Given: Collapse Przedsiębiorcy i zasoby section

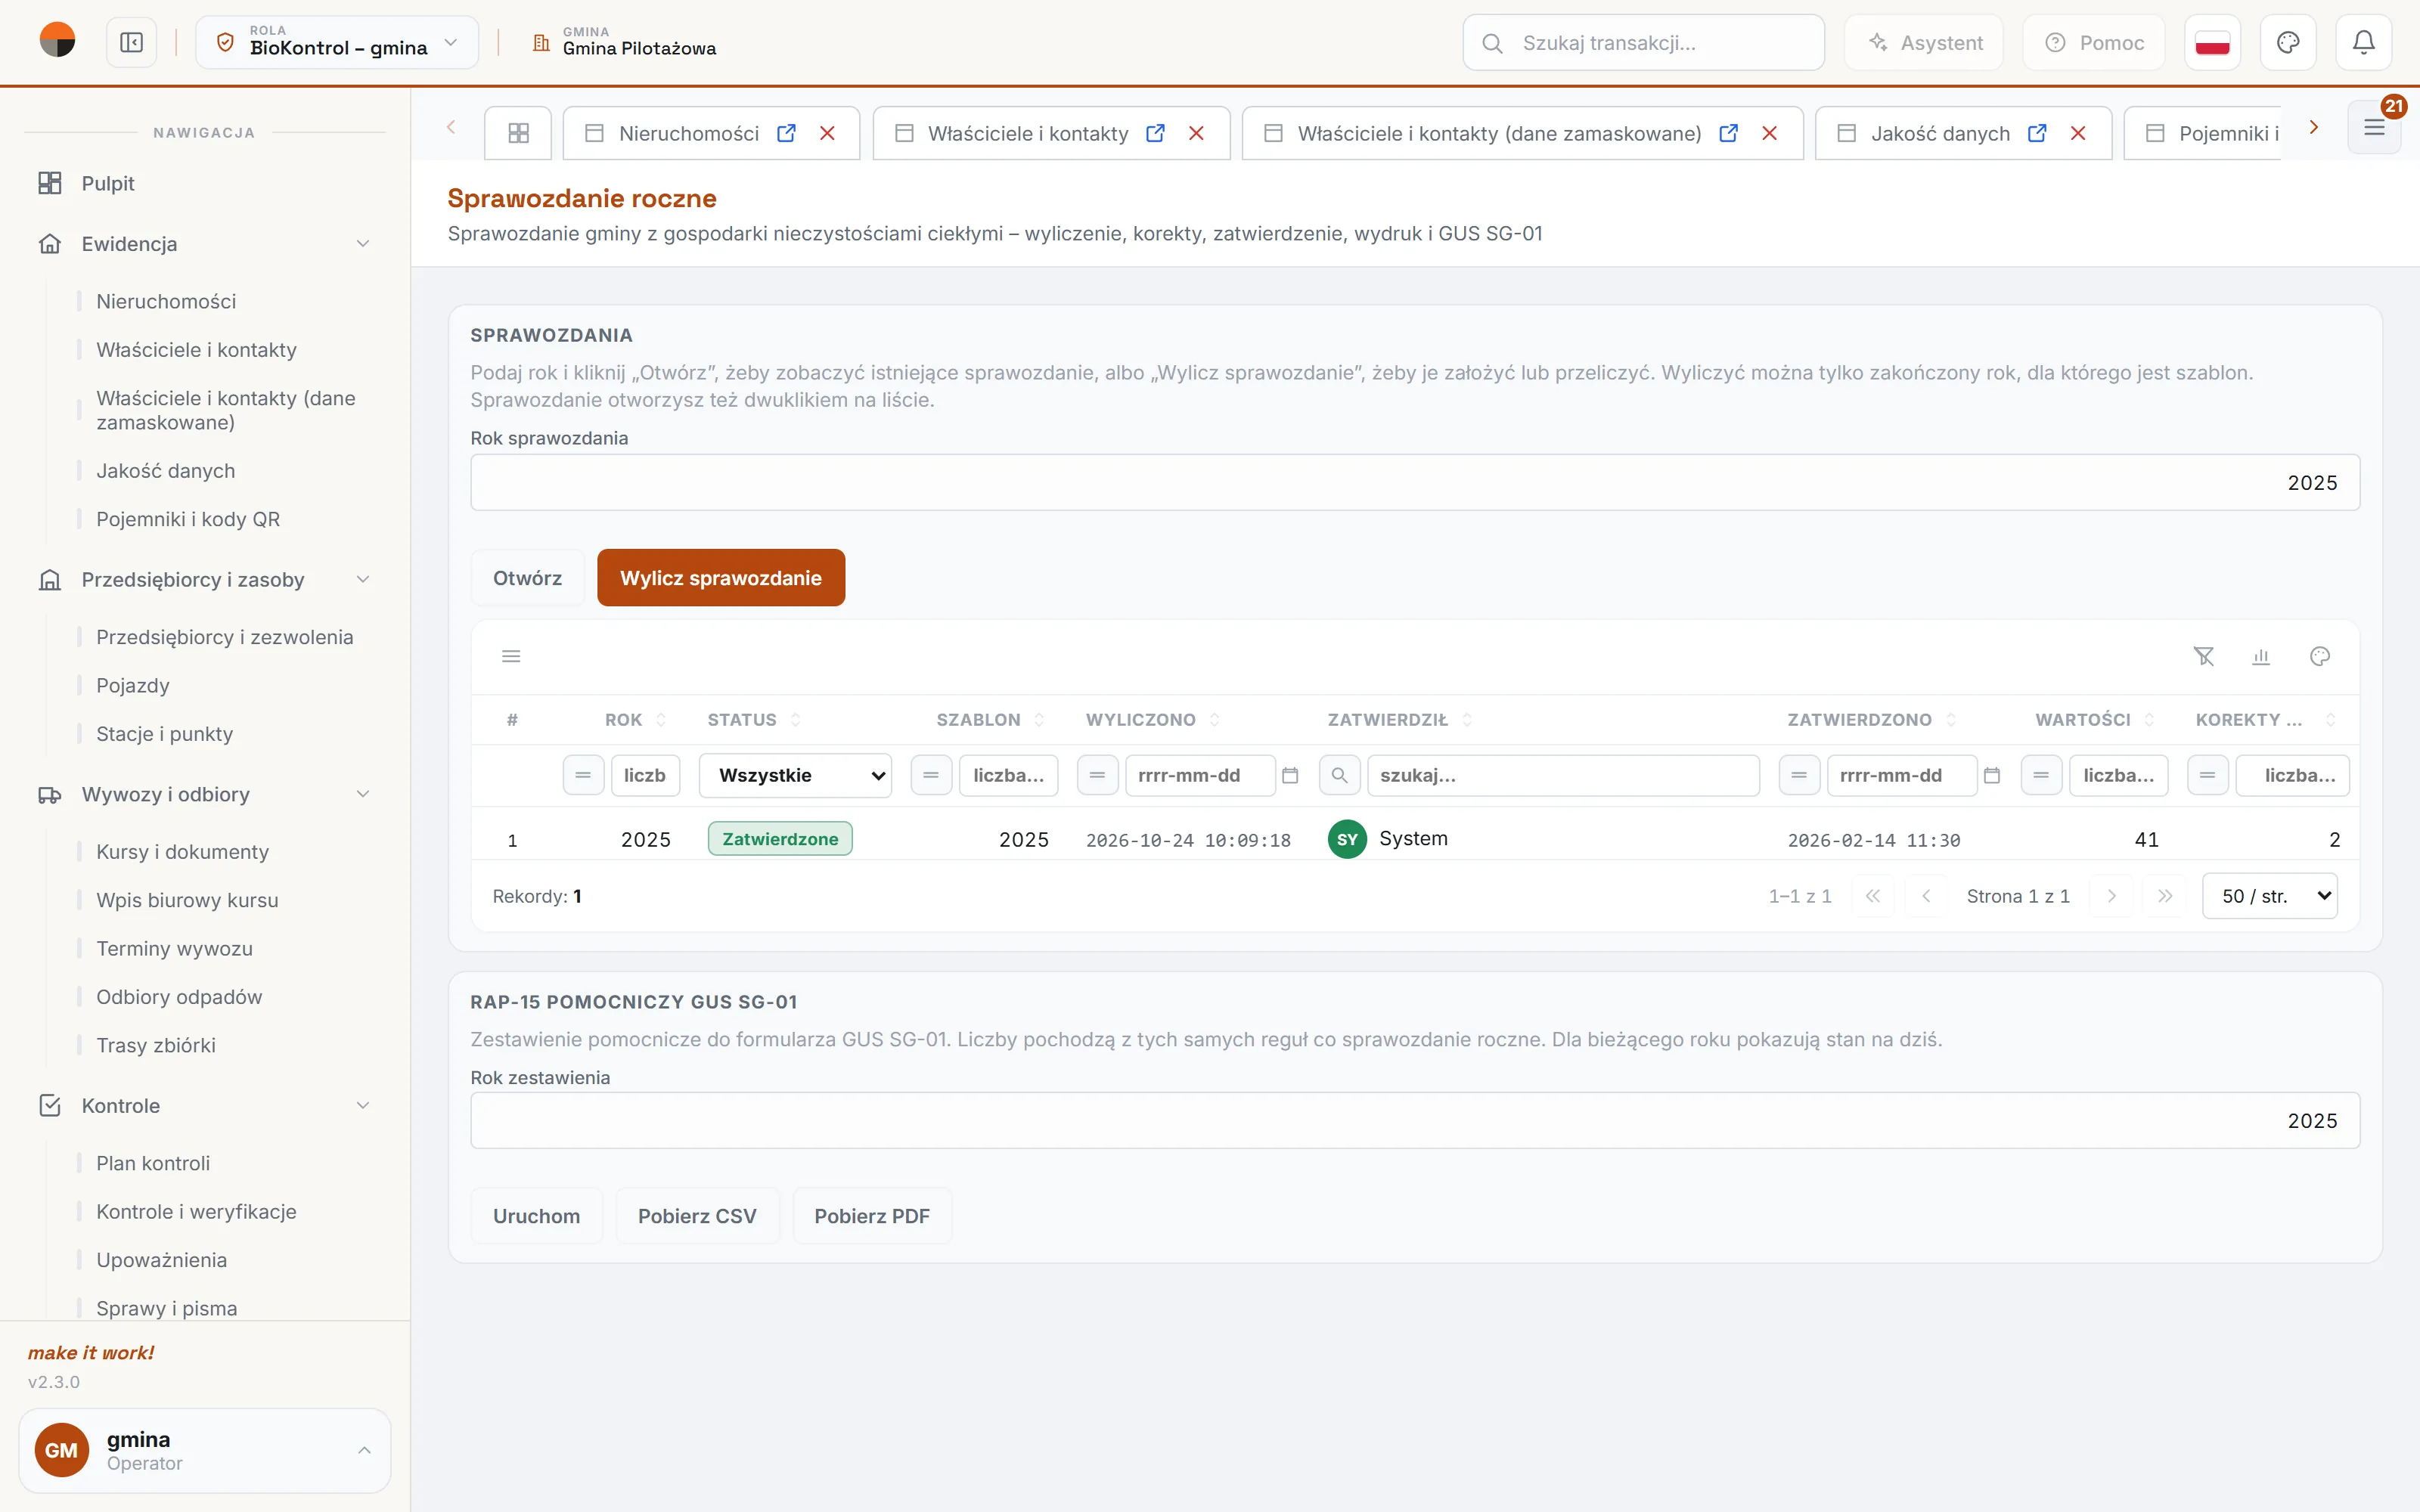Looking at the screenshot, I should (x=363, y=580).
